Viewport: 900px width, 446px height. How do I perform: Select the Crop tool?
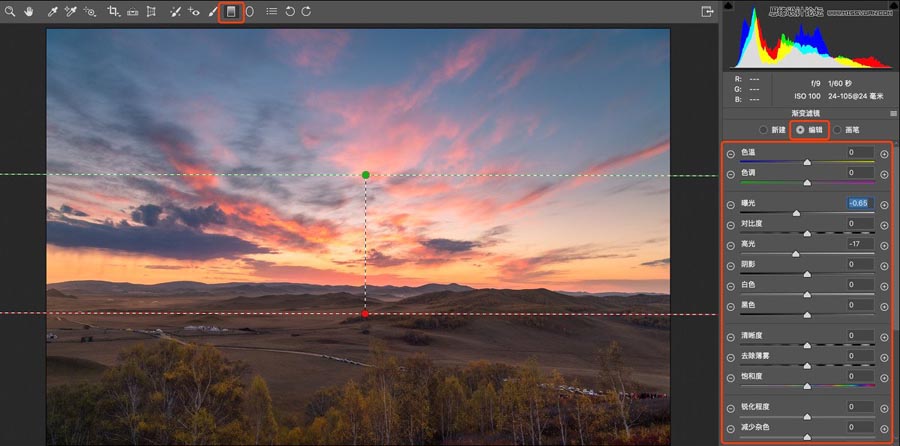pyautogui.click(x=114, y=11)
